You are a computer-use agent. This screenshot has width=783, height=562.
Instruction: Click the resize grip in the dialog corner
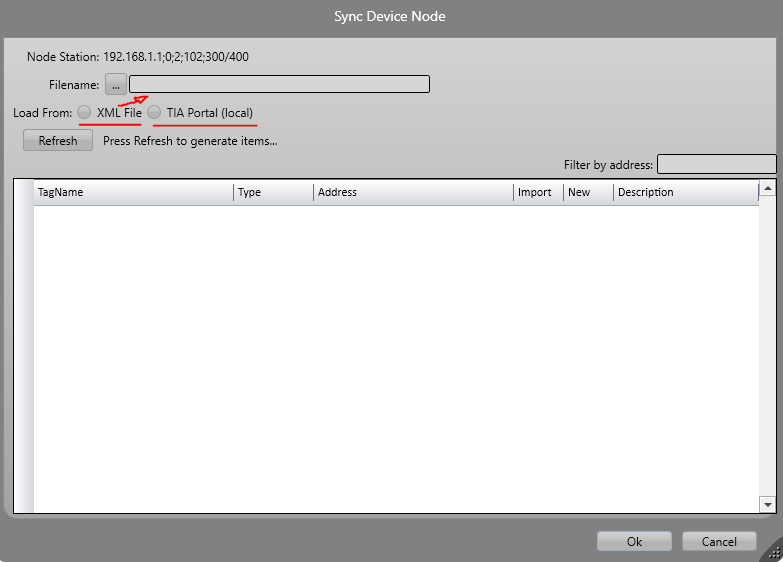click(x=773, y=551)
